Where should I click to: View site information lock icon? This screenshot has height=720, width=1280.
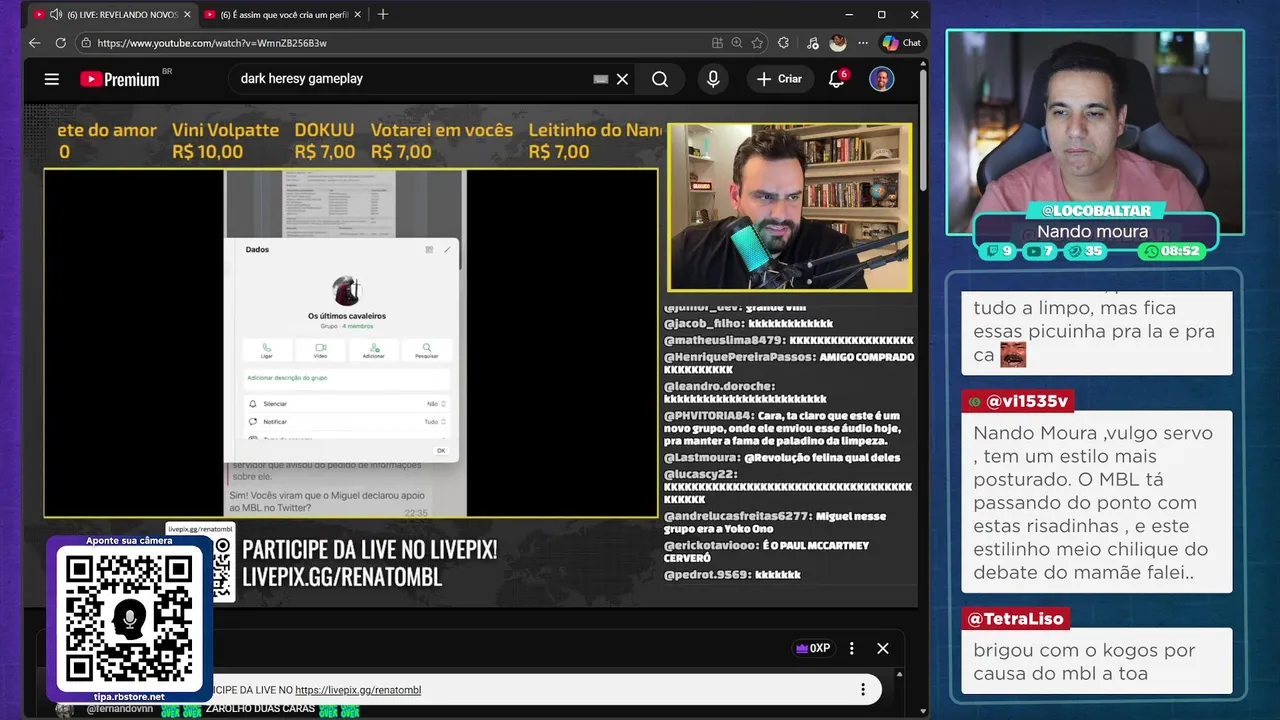pyautogui.click(x=86, y=43)
